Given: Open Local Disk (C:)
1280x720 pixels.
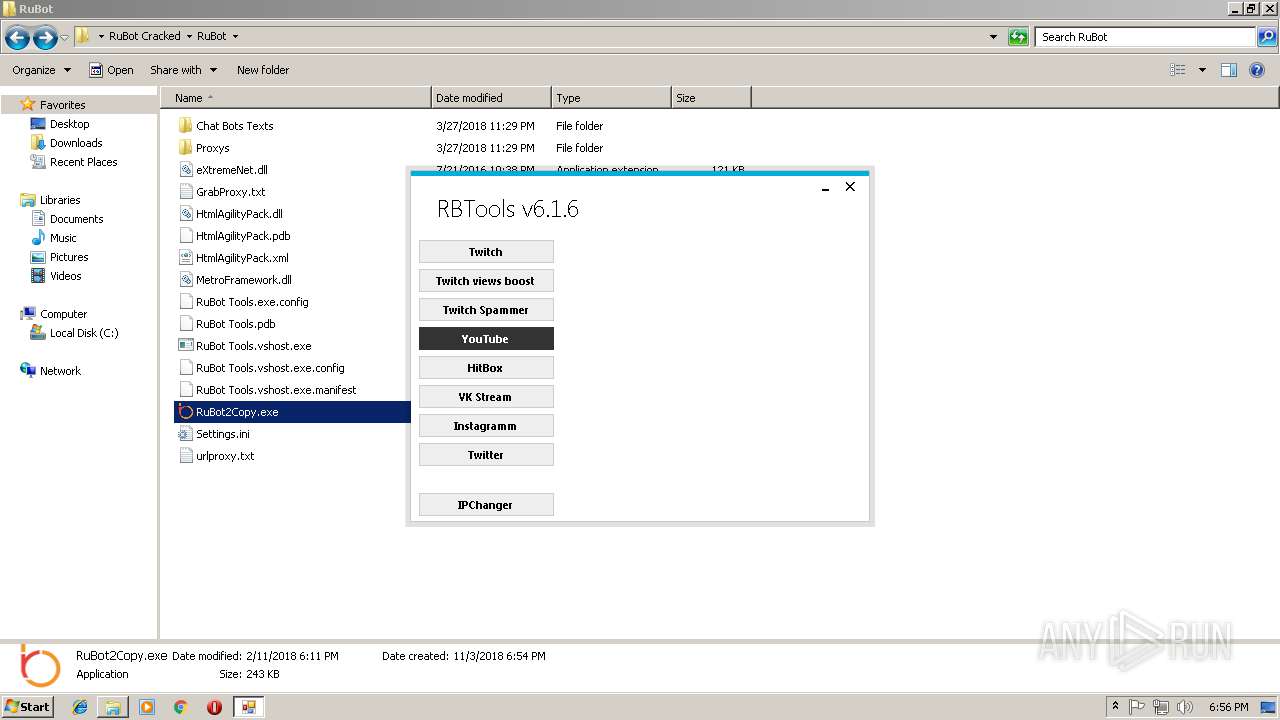Looking at the screenshot, I should click(84, 333).
